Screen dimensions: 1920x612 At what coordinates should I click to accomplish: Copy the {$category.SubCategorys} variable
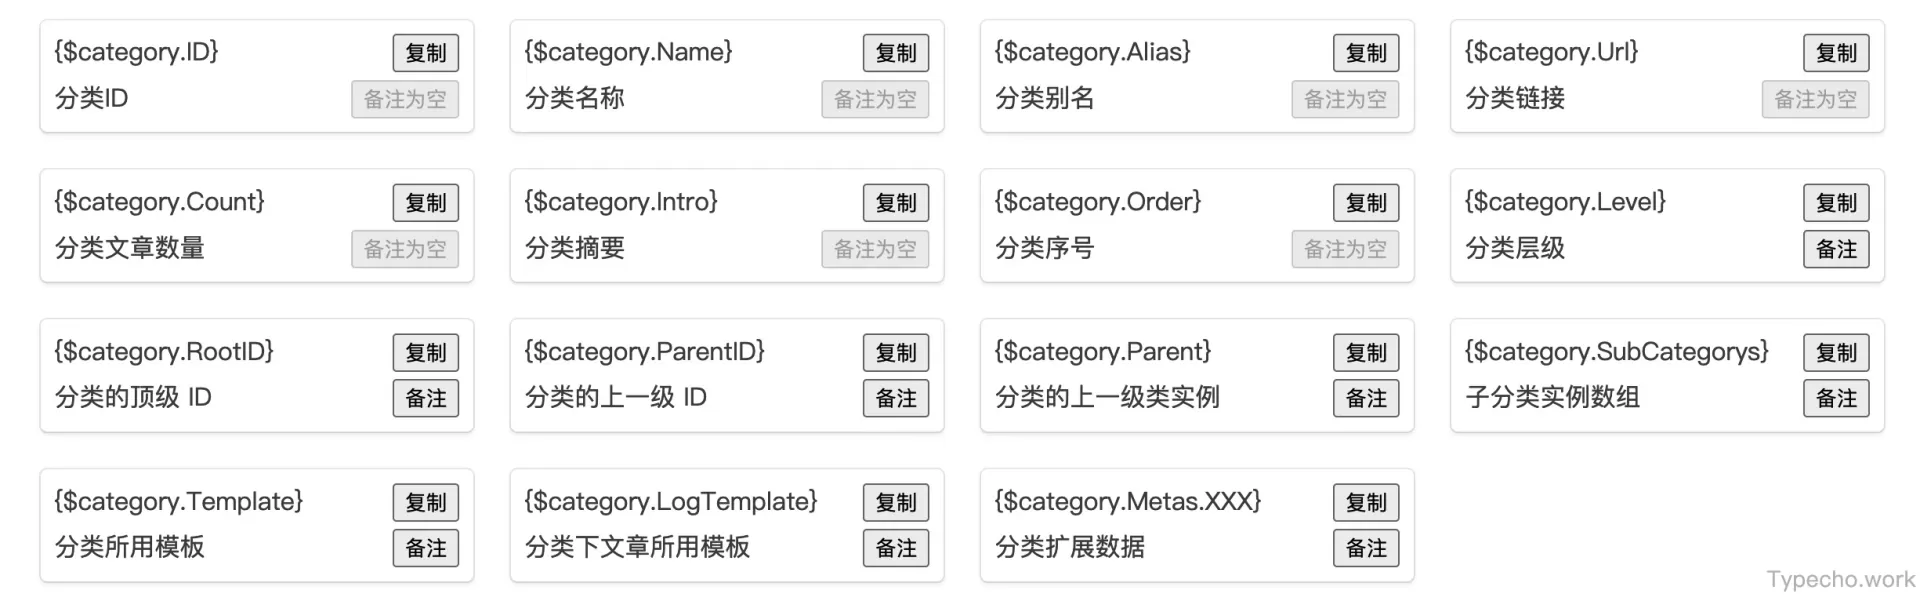[1836, 352]
